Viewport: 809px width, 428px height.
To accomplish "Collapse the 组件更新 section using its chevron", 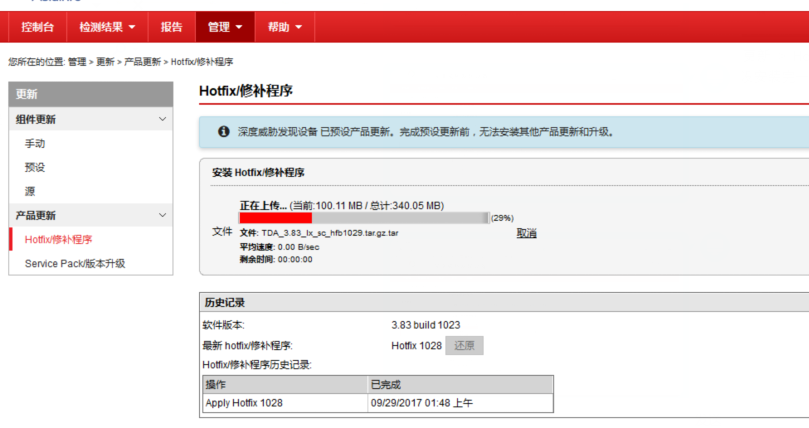I will tap(163, 119).
